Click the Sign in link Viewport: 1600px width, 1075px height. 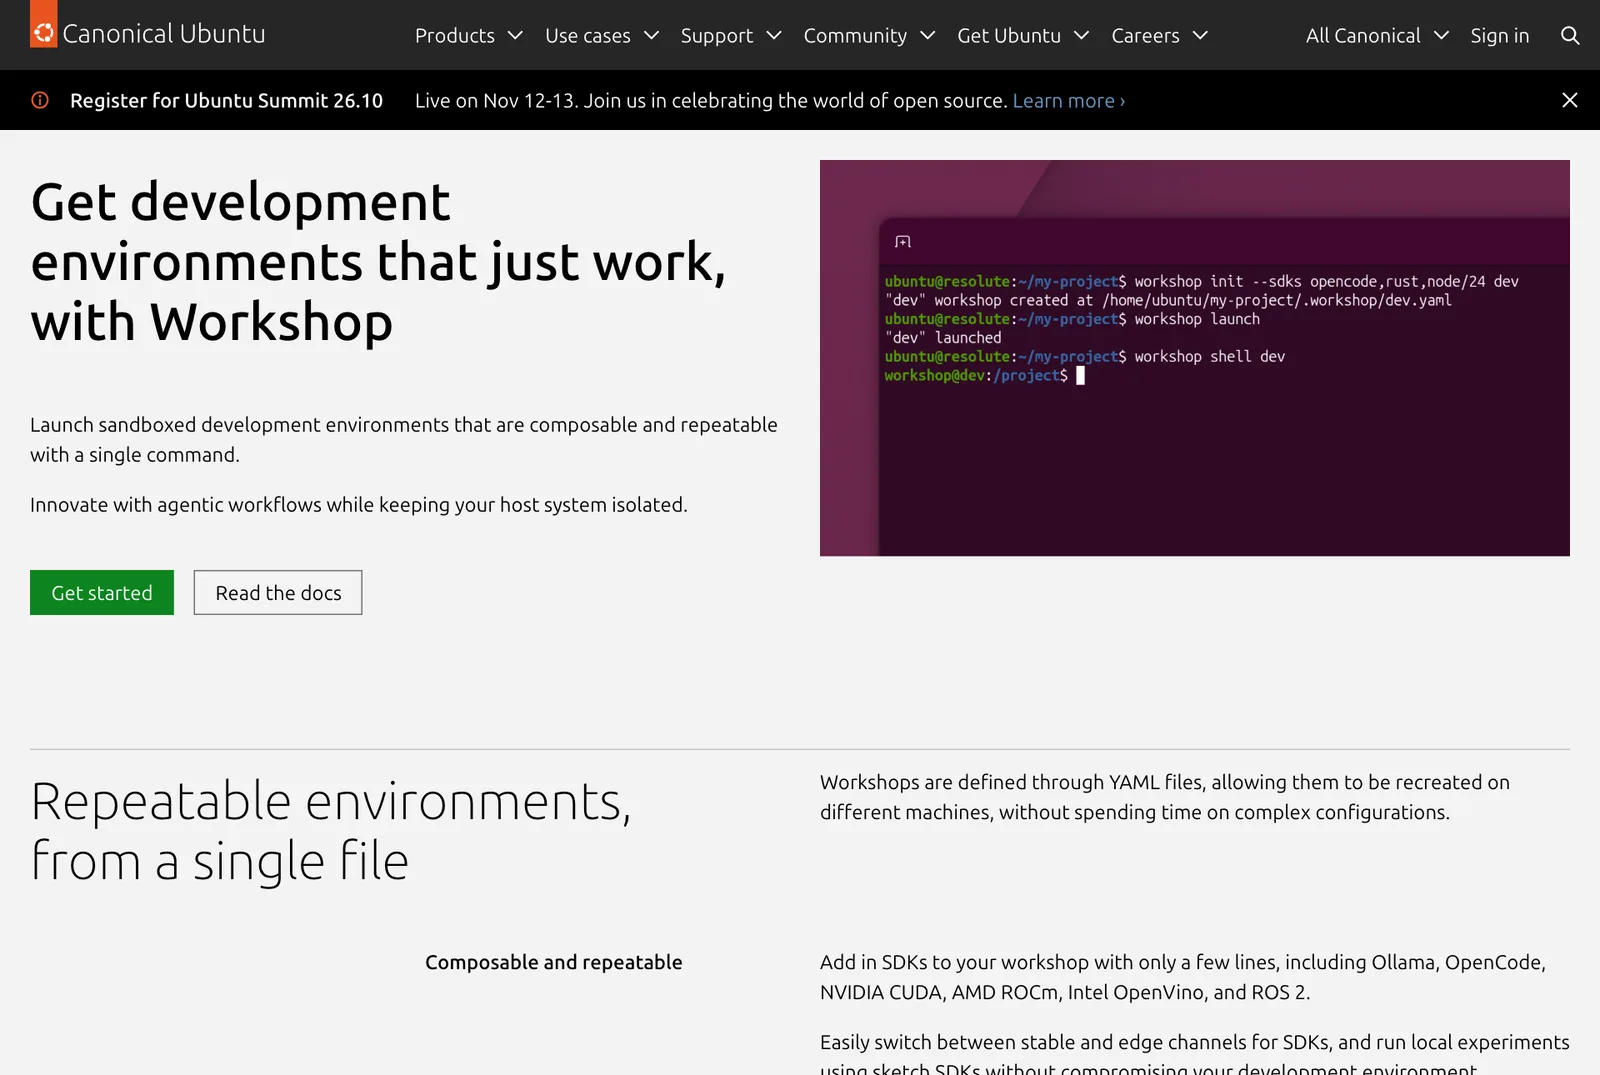[x=1499, y=35]
